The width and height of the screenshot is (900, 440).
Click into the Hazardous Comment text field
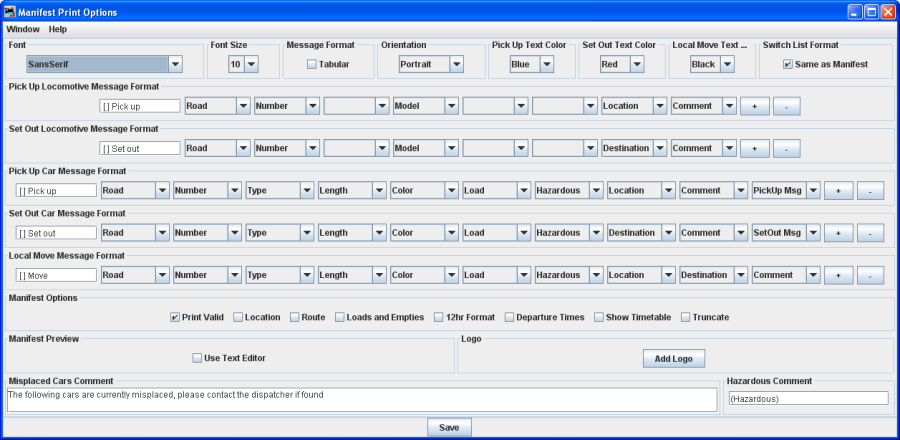tap(807, 398)
